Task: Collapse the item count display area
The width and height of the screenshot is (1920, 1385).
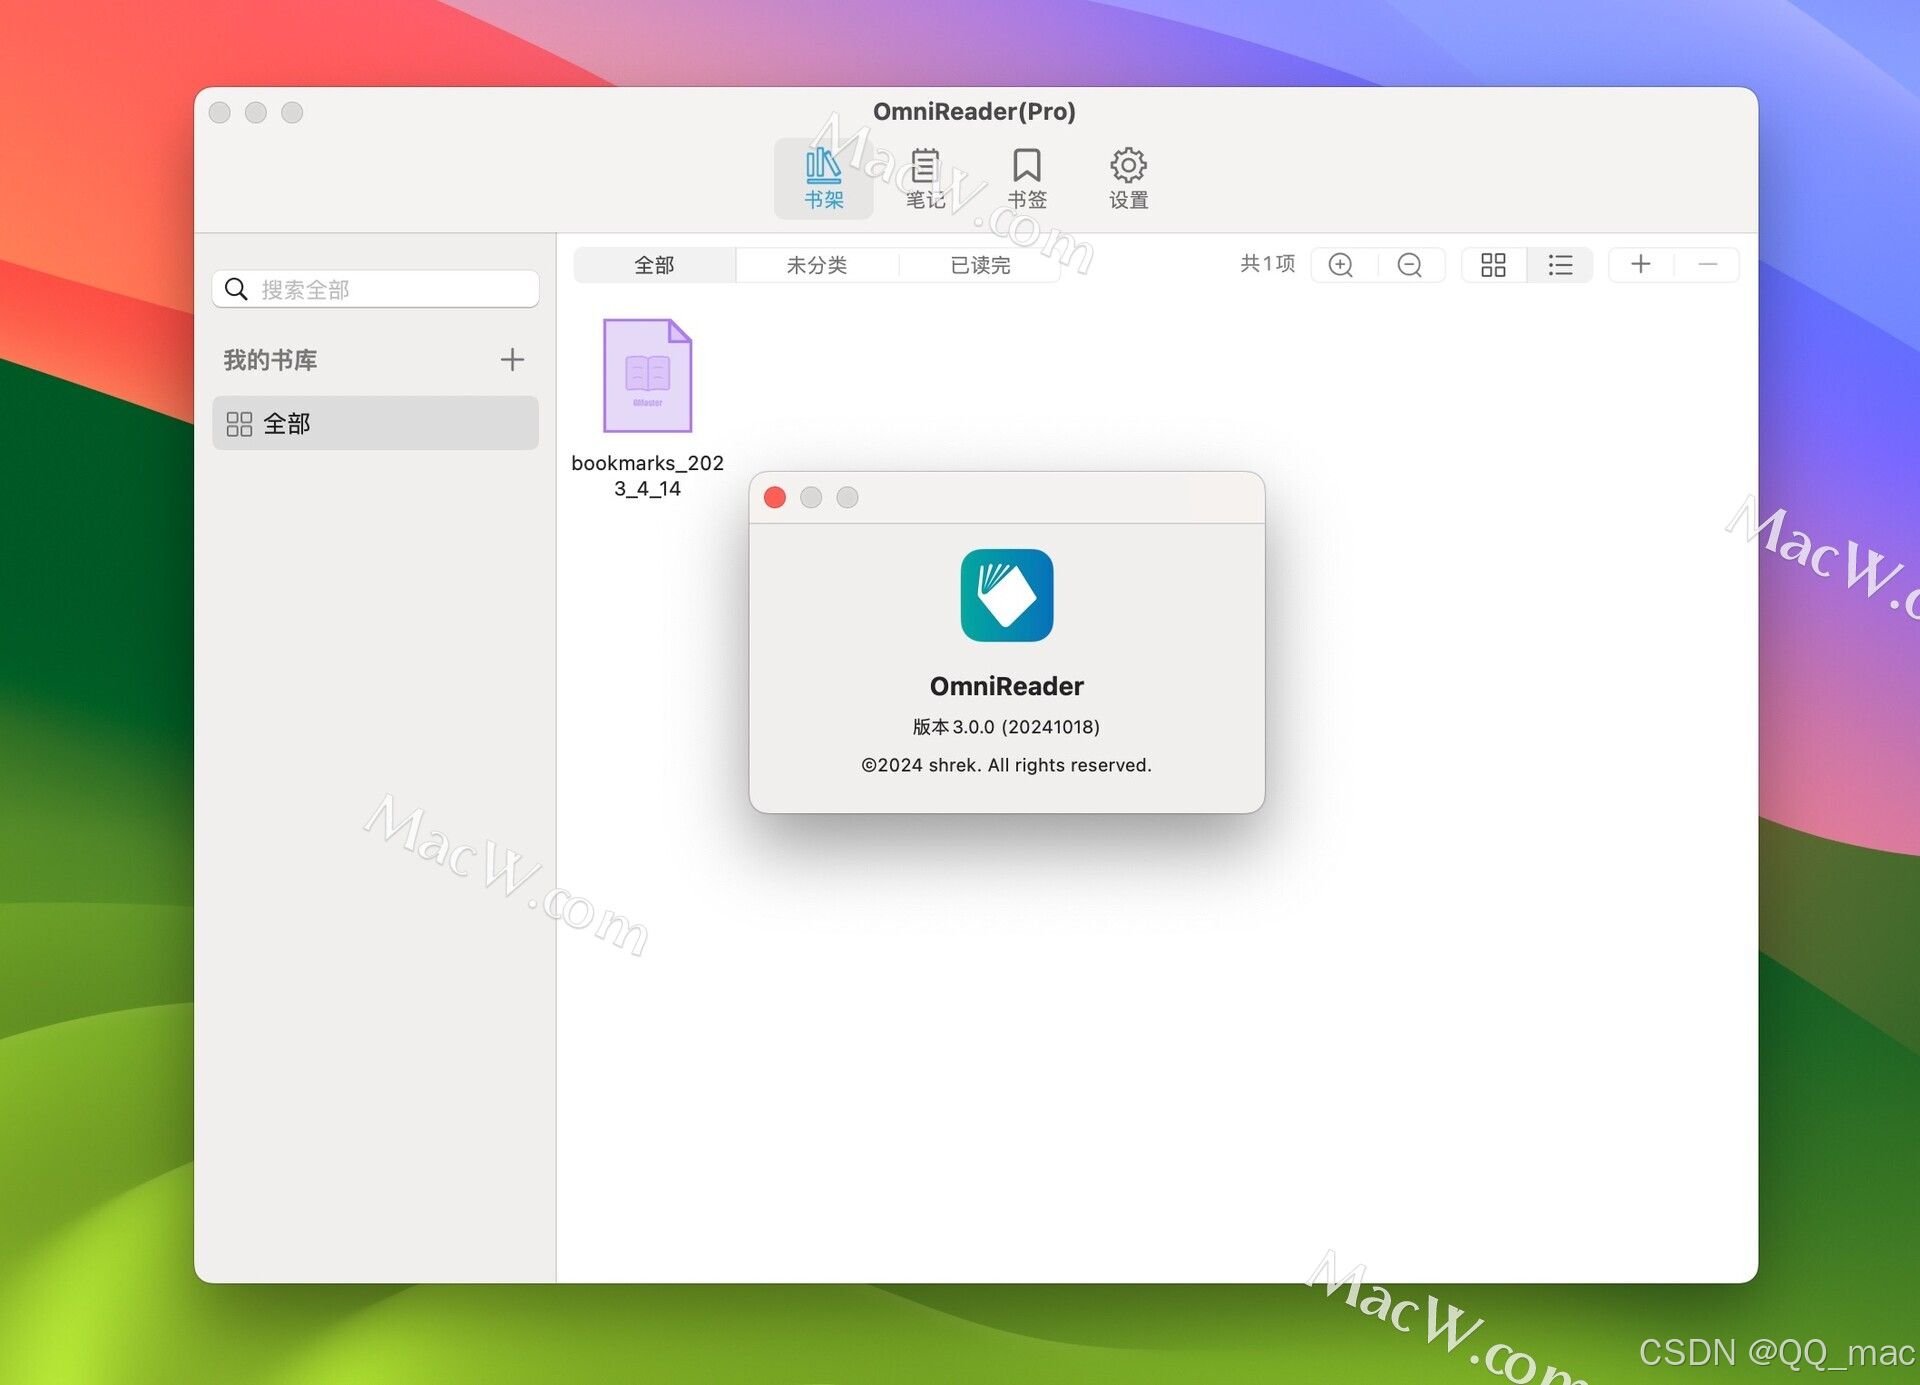Action: coord(1705,265)
